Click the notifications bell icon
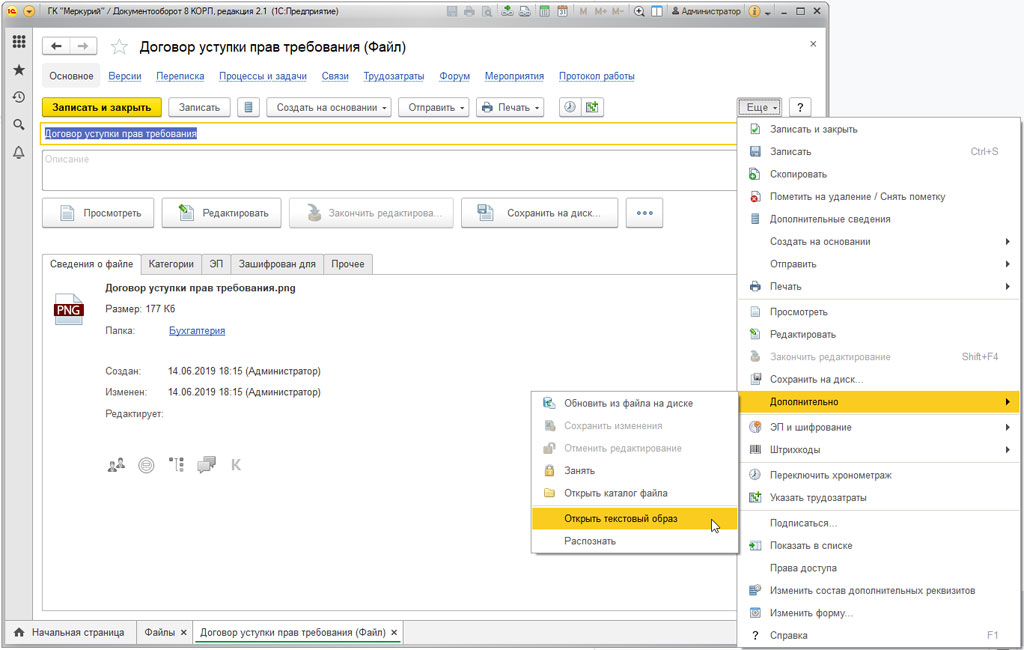The image size is (1024, 650). coord(18,152)
